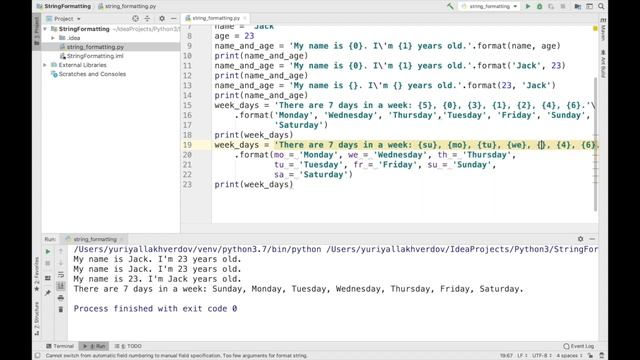Toggle the Project side tool window tab
The image size is (640, 360).
click(x=36, y=31)
